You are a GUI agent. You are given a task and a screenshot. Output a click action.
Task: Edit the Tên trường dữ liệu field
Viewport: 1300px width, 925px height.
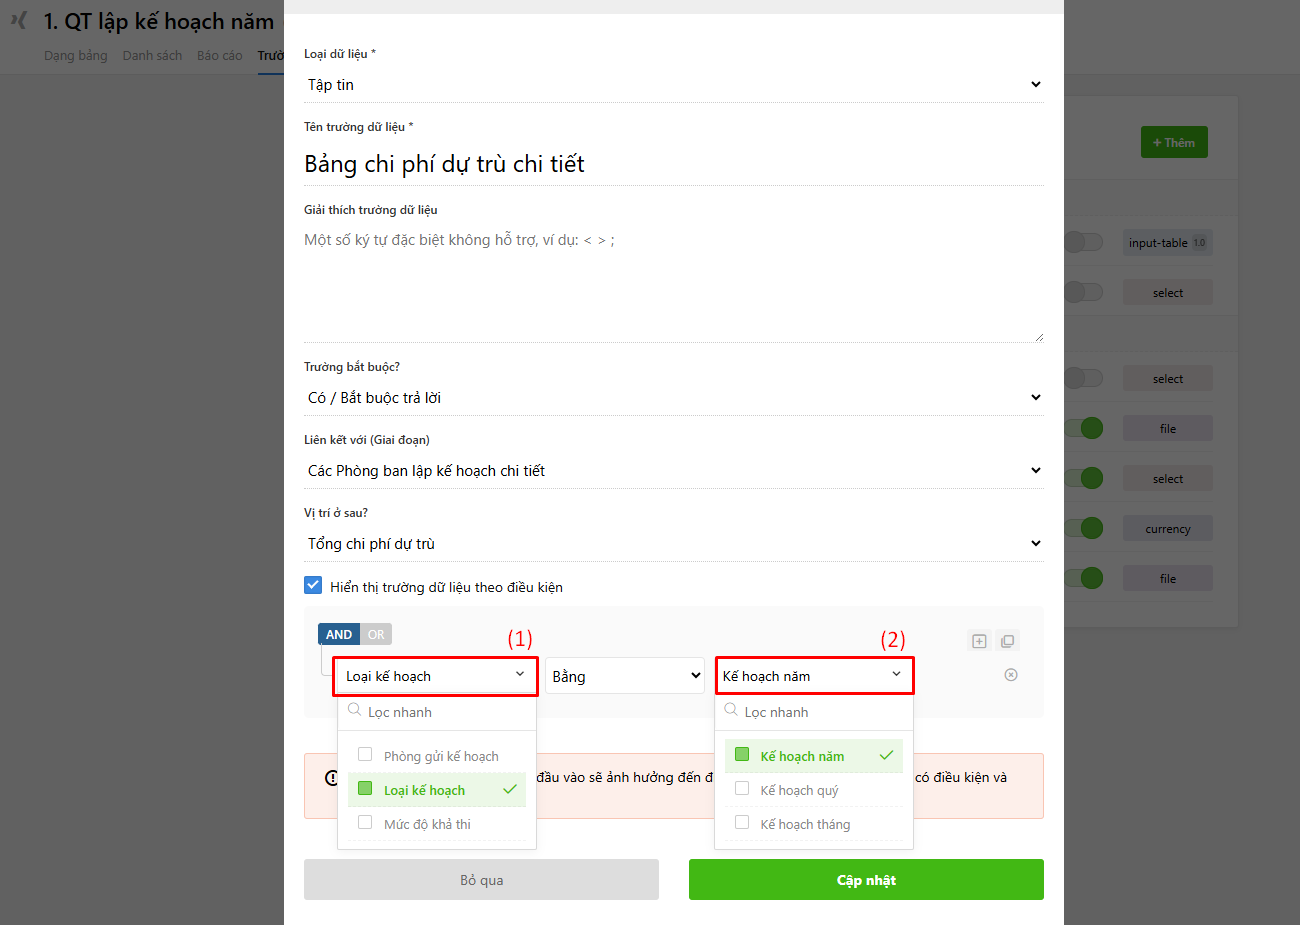click(674, 164)
